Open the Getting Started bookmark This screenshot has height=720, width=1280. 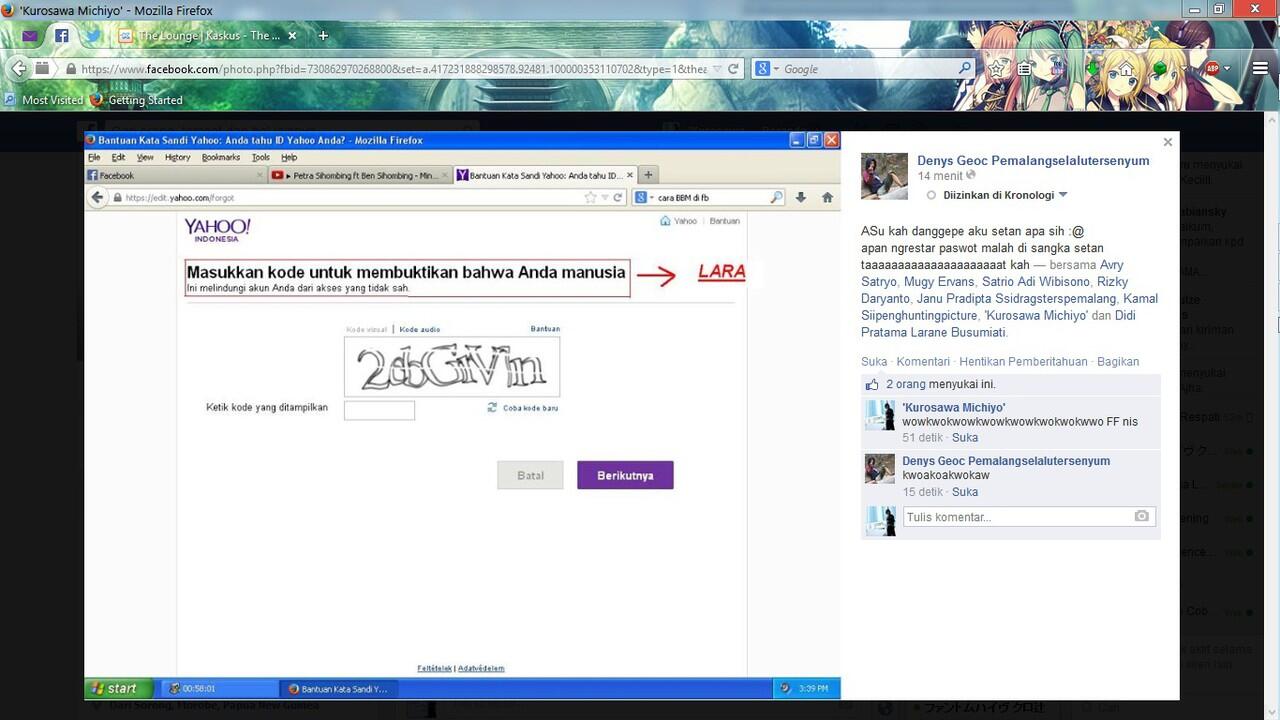(x=137, y=100)
